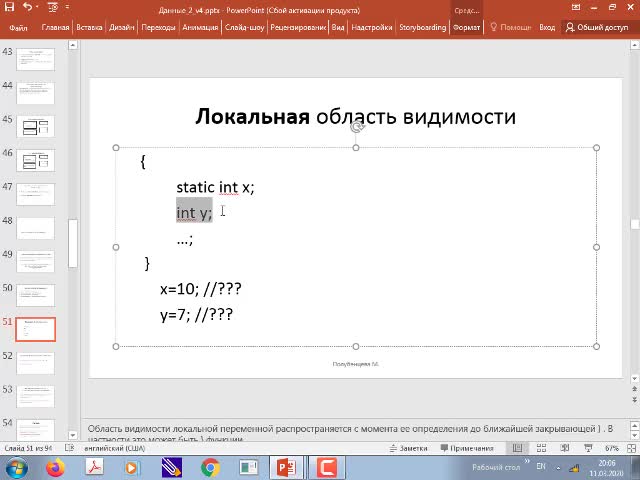The height and width of the screenshot is (480, 640).
Task: Click the thumbnail pane scrollbar handle
Action: pyautogui.click(x=73, y=243)
